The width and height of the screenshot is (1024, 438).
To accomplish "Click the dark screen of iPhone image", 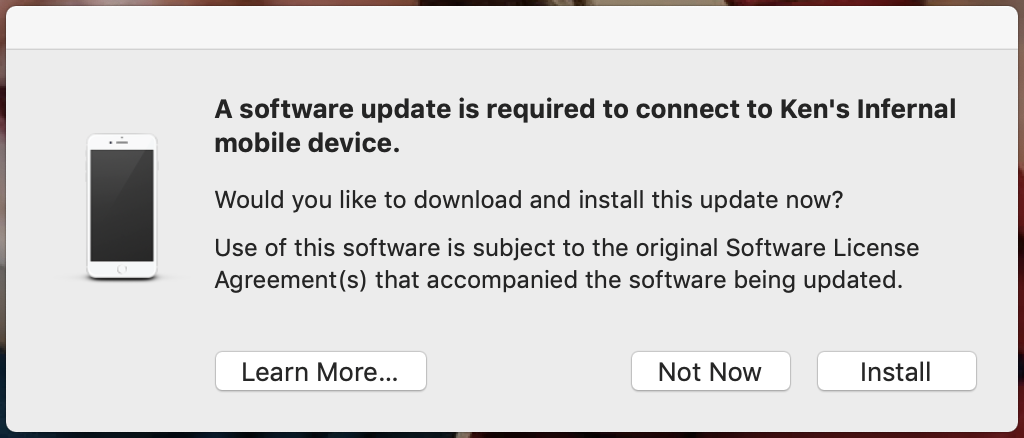I will 123,205.
